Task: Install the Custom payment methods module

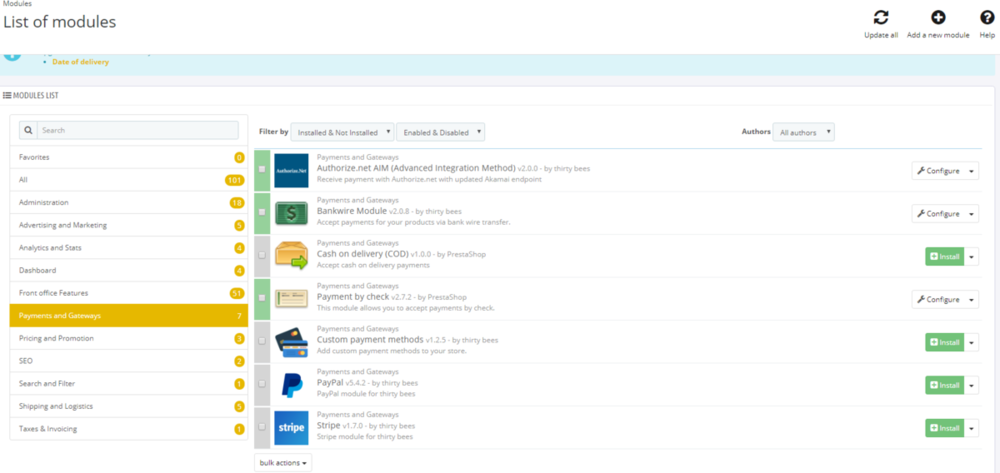Action: click(945, 342)
